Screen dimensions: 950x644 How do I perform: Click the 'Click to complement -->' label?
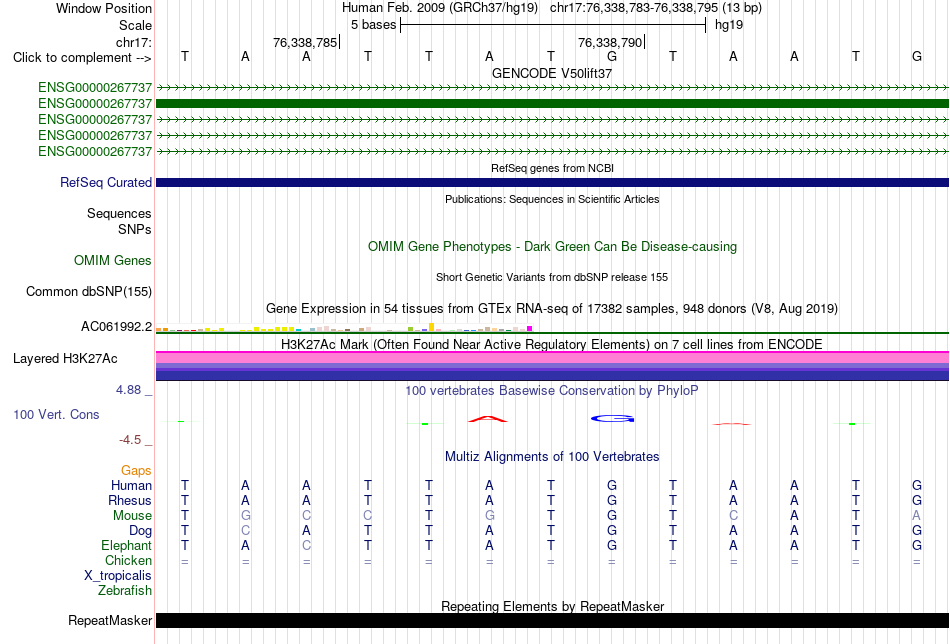tap(82, 58)
